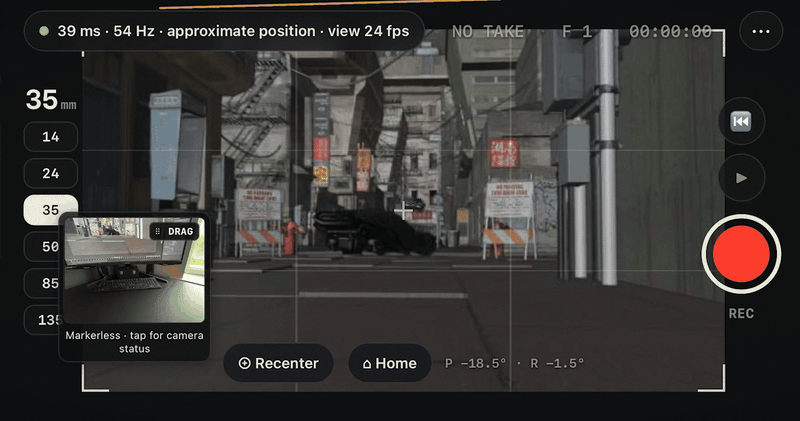800x421 pixels.
Task: Click the F 1 frame counter
Action: click(x=577, y=32)
